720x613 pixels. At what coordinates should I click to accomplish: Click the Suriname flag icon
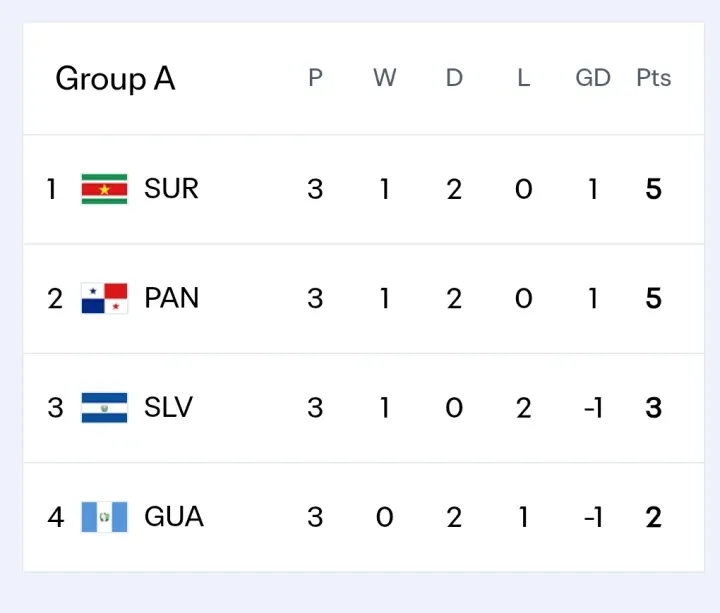(x=104, y=189)
